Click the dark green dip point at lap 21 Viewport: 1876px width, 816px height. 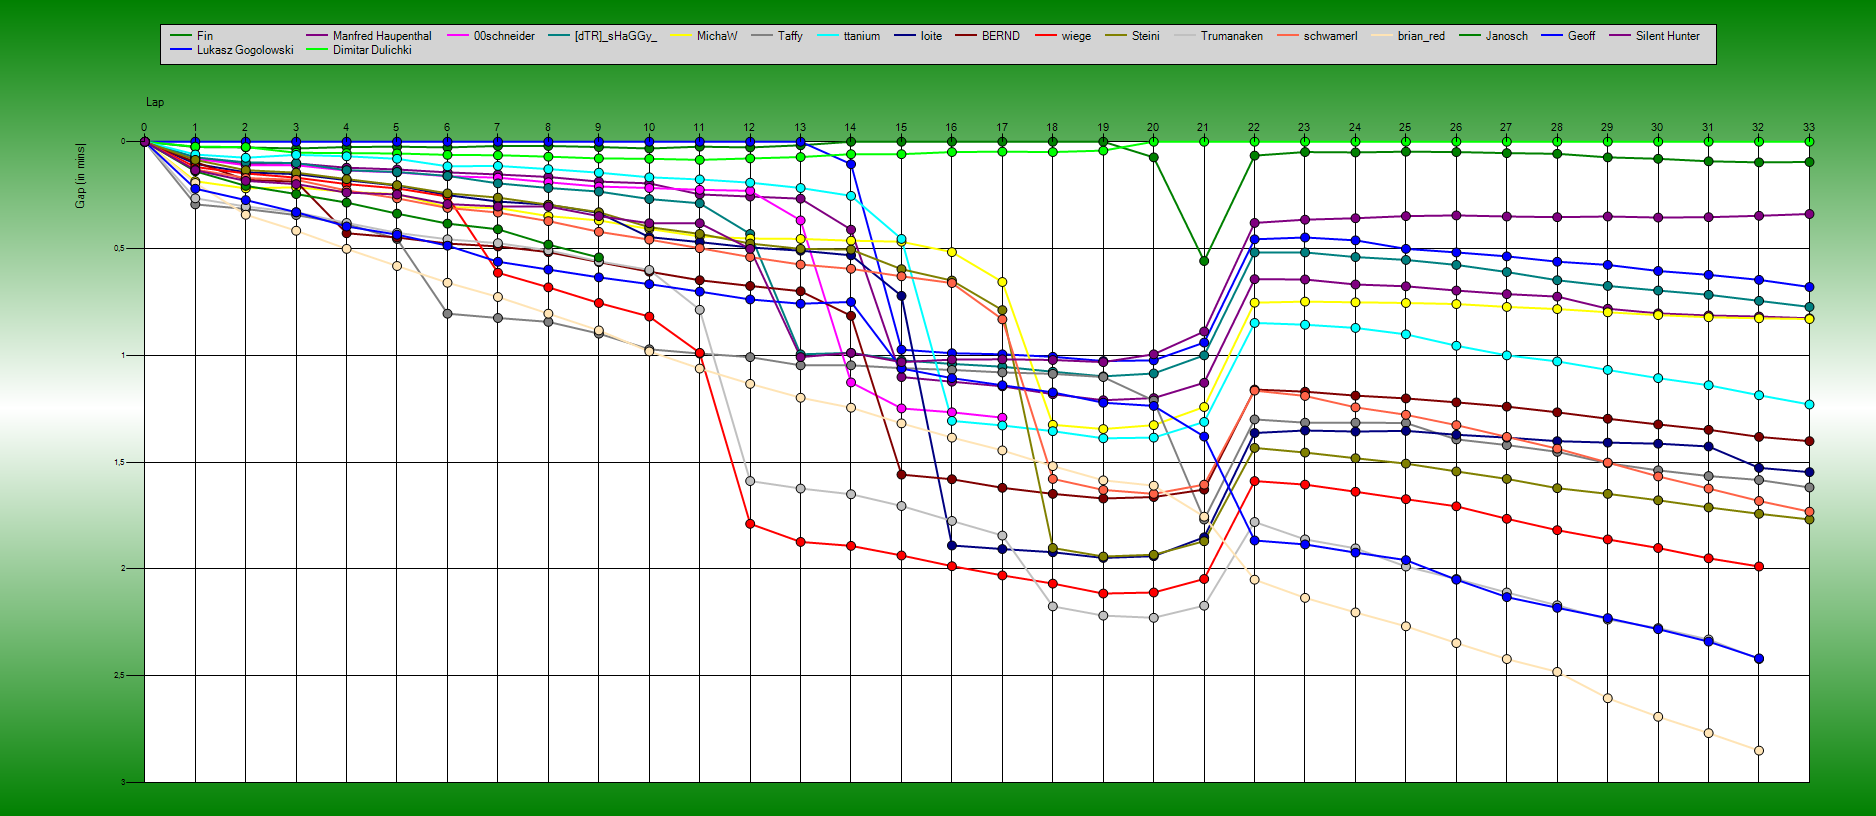point(1204,261)
